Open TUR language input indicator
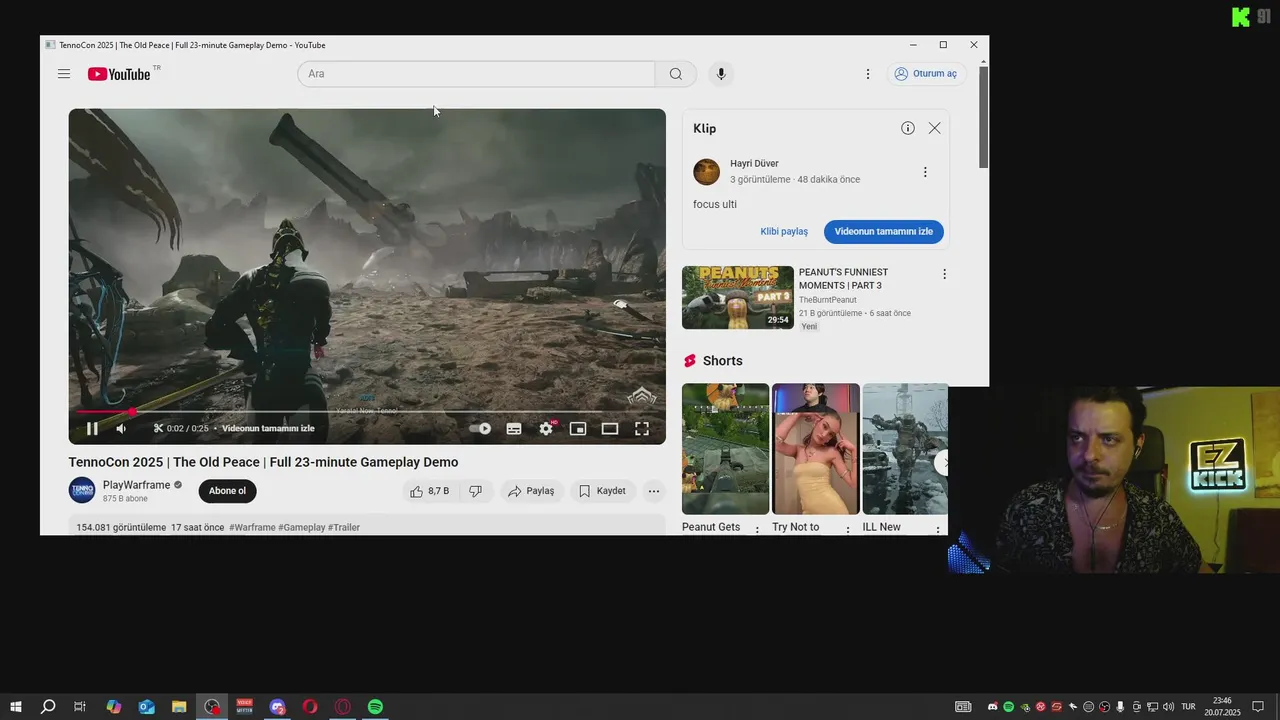 1188,707
